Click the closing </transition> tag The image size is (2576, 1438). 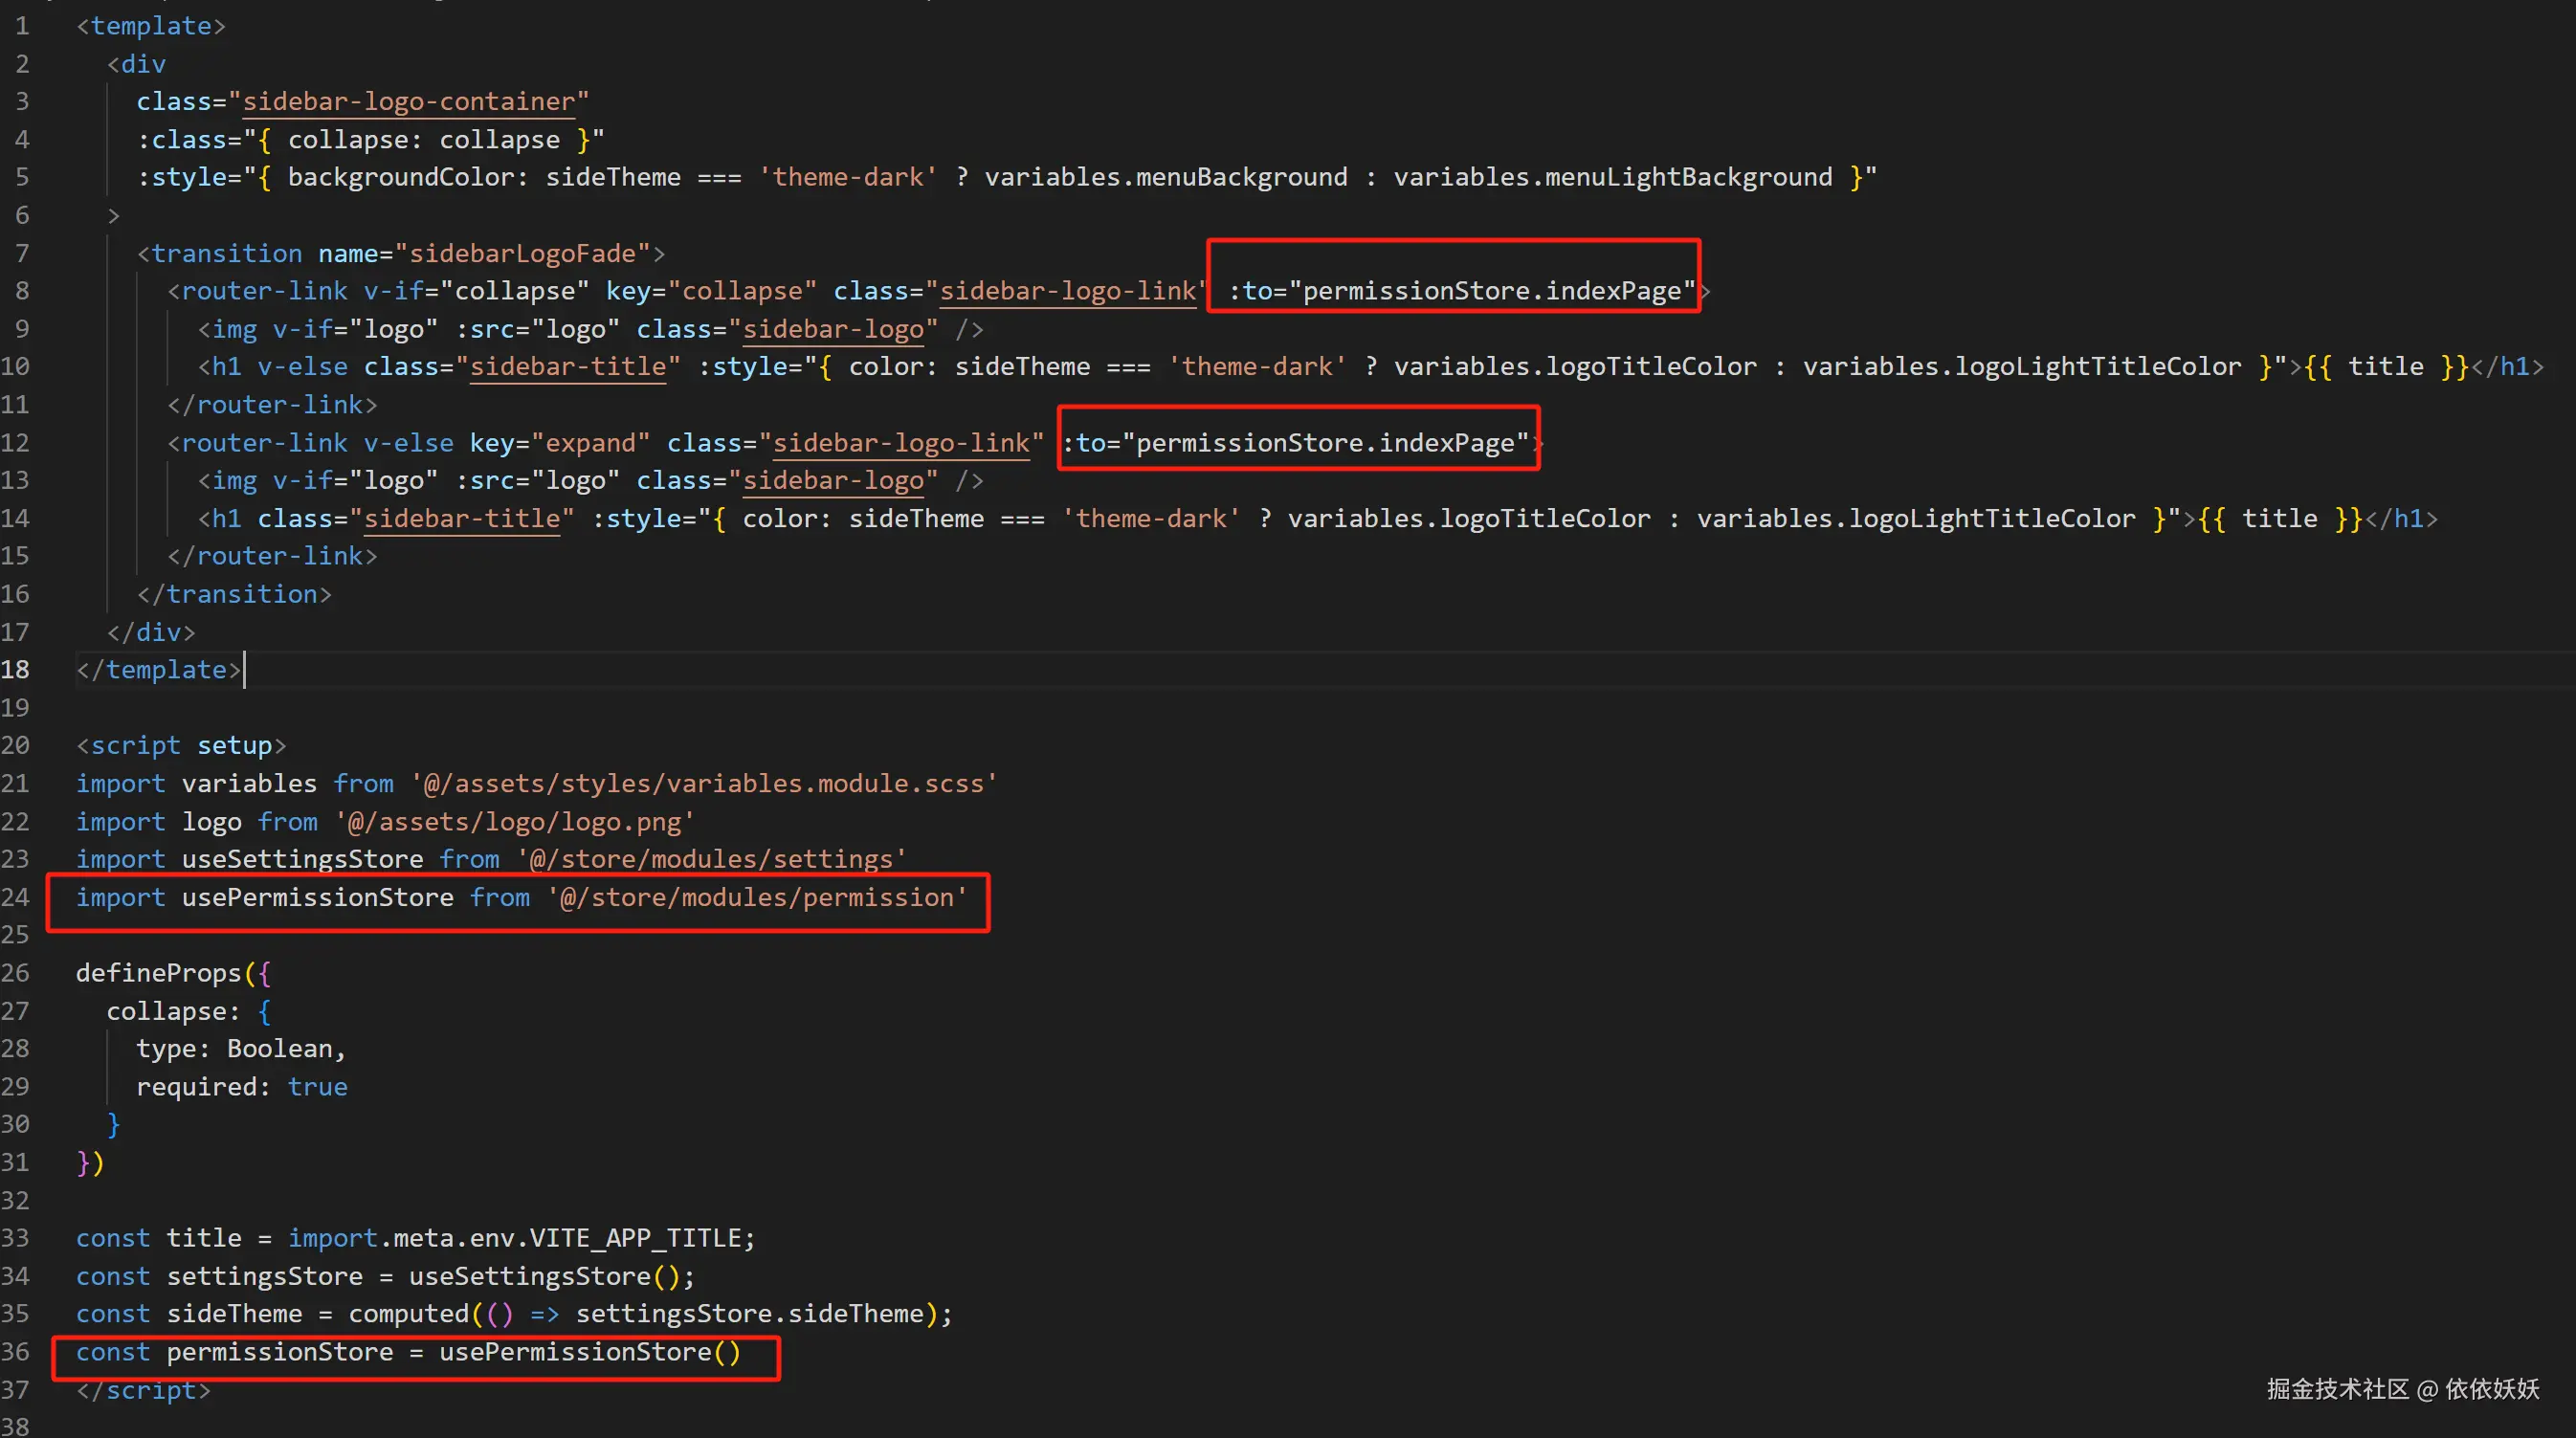click(234, 594)
